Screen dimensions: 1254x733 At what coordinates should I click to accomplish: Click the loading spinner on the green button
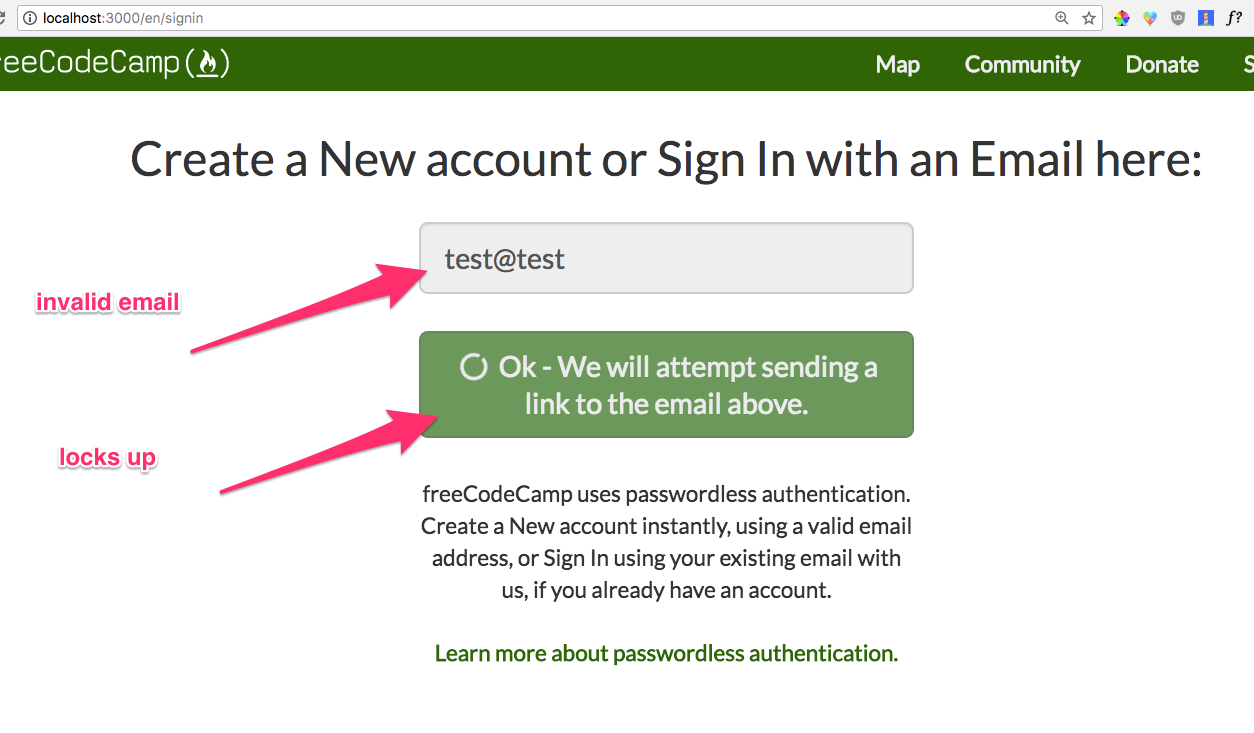(472, 367)
